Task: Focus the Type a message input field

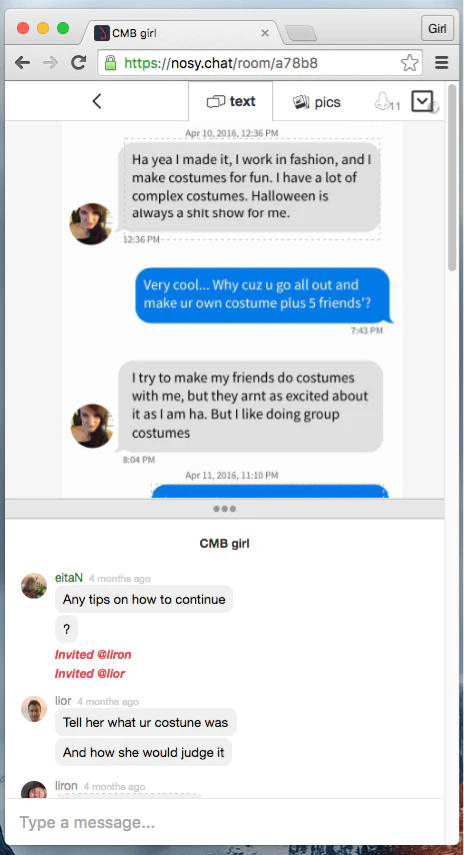Action: click(x=225, y=822)
